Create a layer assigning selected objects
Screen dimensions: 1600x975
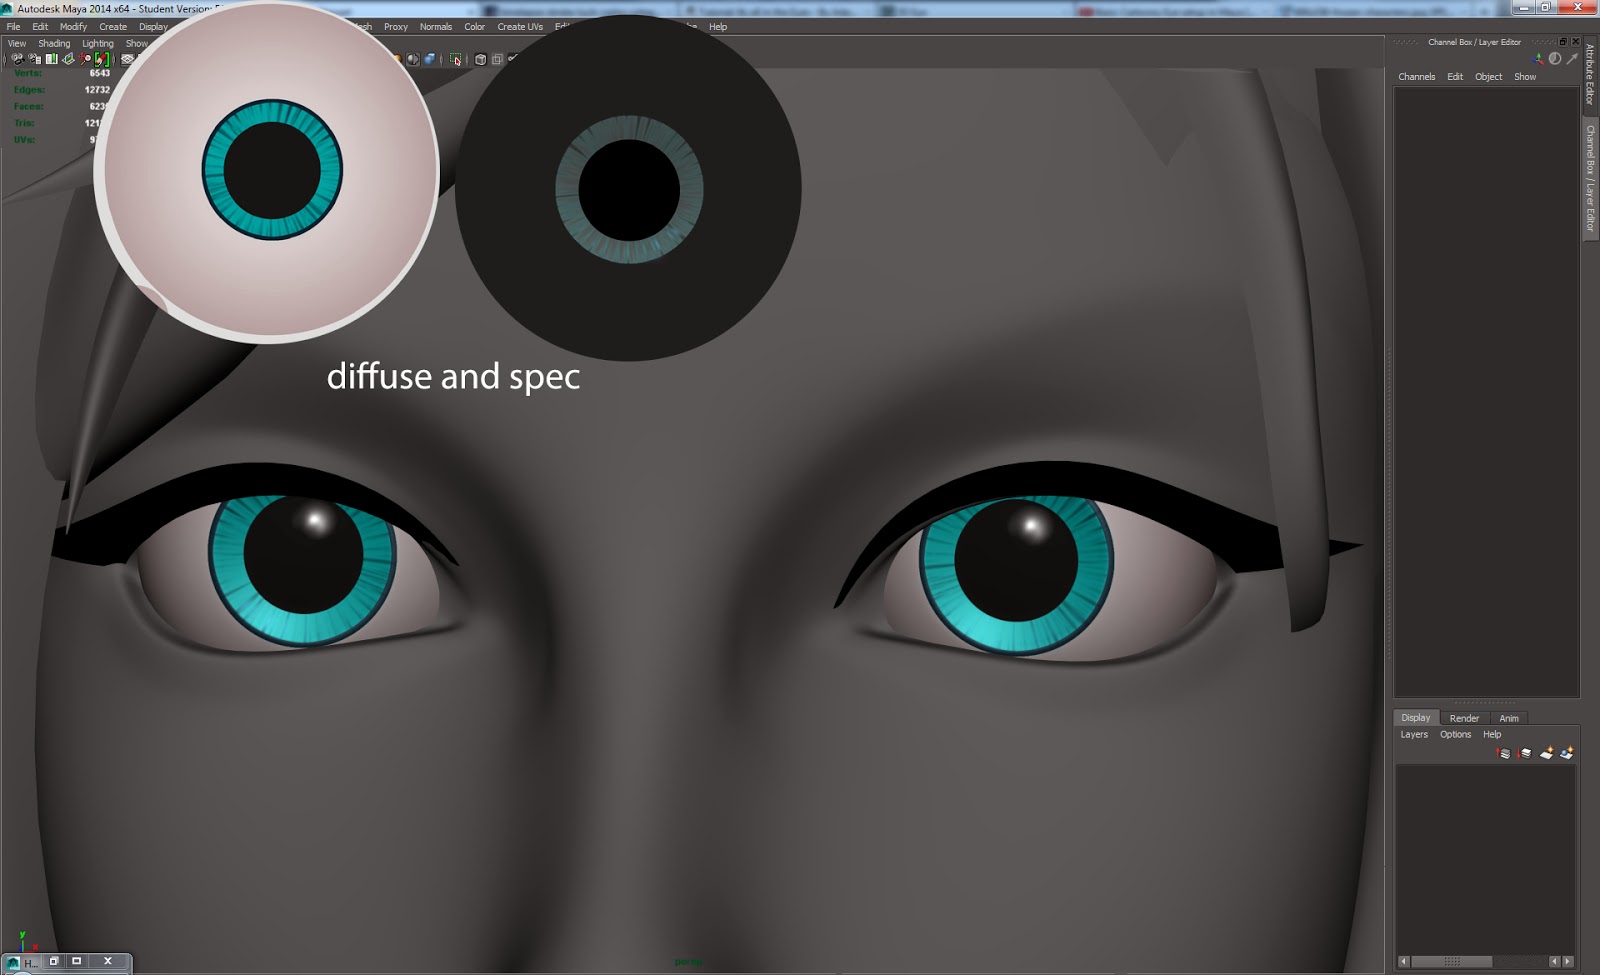1565,753
